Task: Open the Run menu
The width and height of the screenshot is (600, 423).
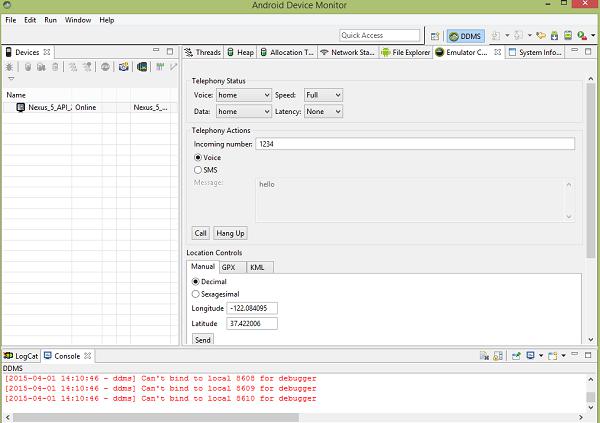Action: coord(51,20)
